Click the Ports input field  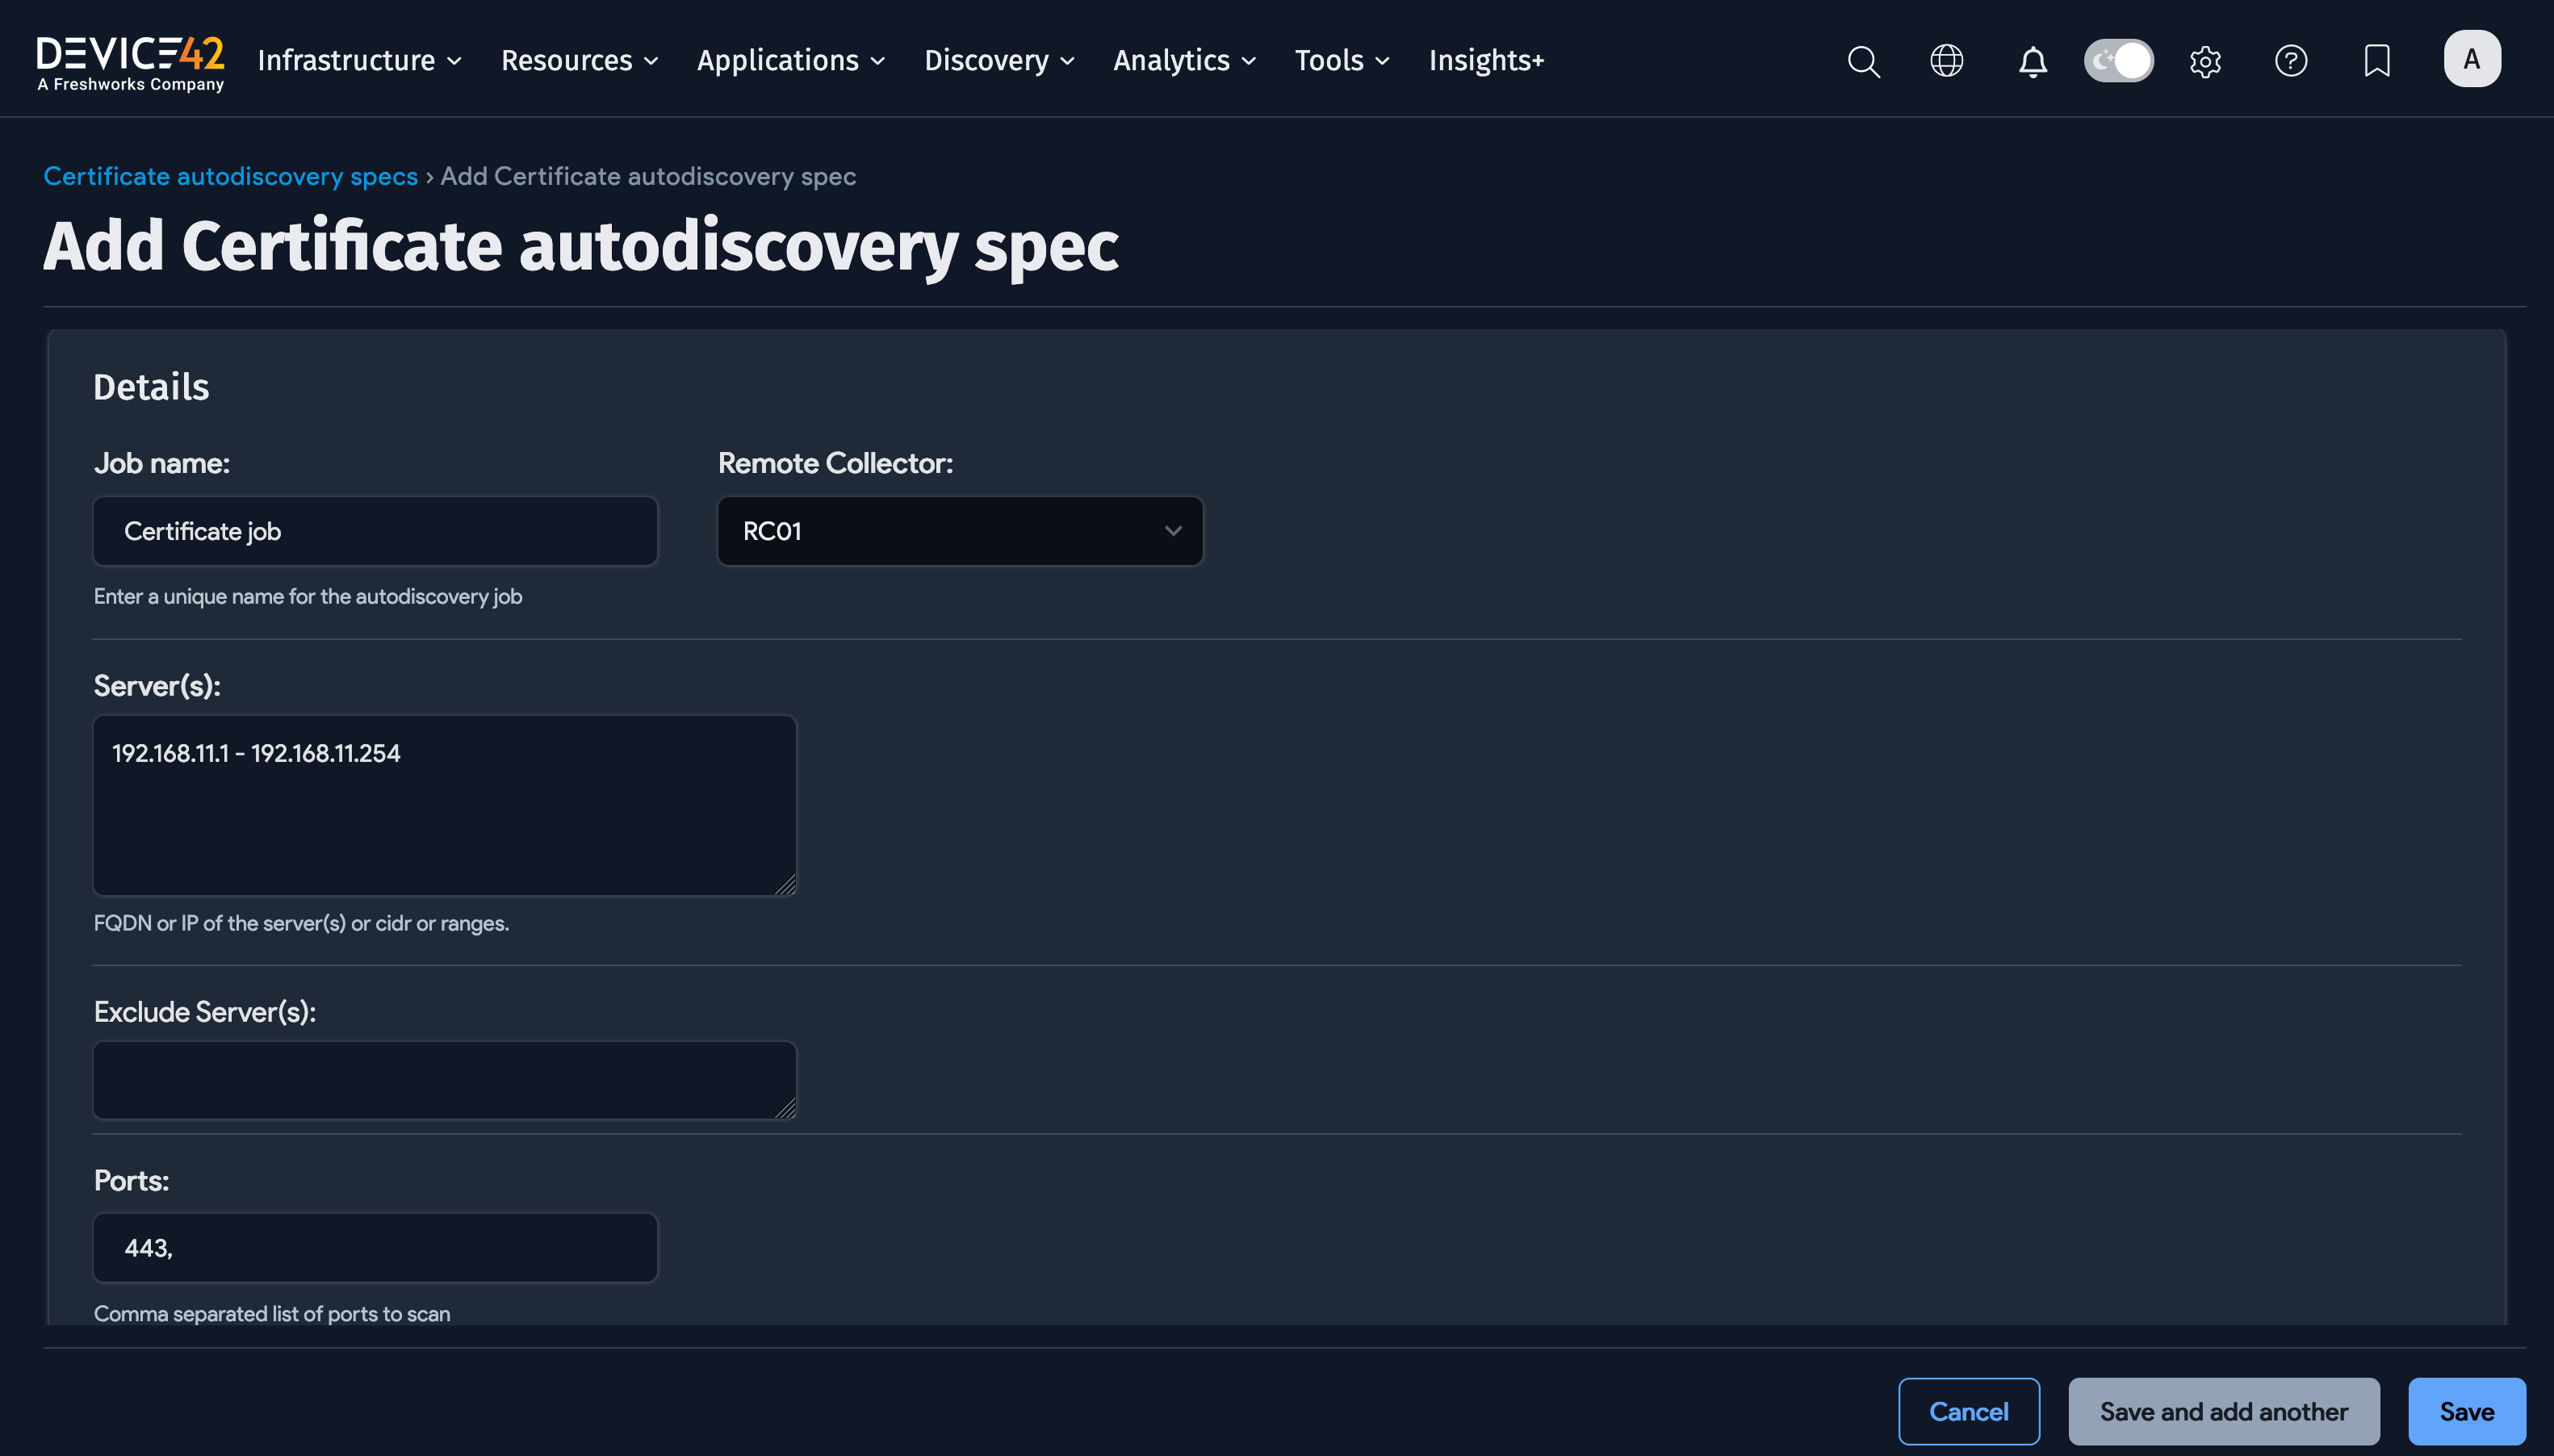click(374, 1247)
